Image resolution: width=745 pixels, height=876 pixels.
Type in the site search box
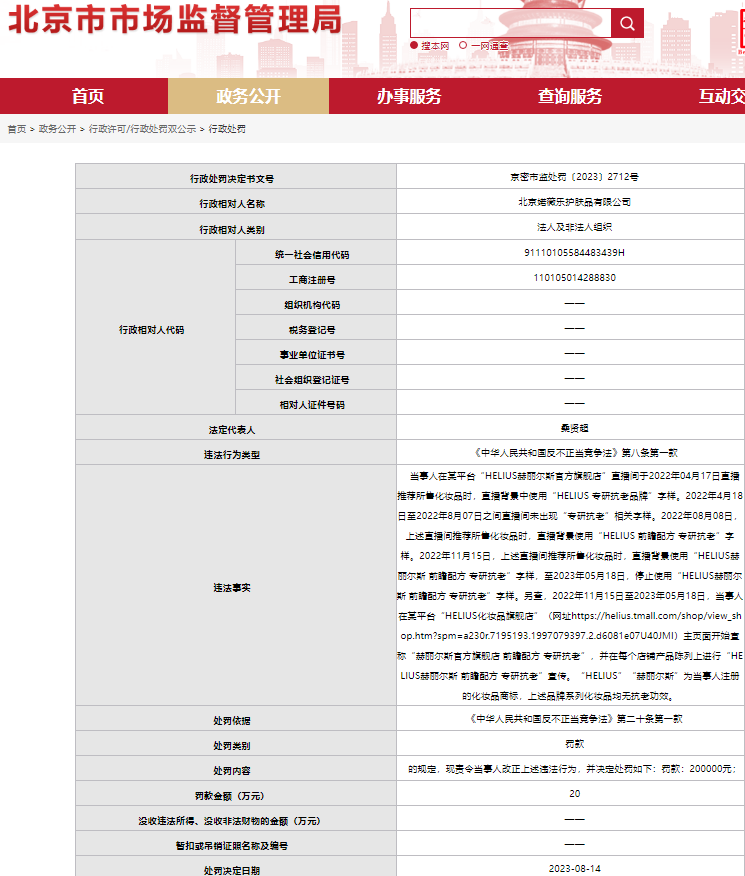[x=510, y=23]
